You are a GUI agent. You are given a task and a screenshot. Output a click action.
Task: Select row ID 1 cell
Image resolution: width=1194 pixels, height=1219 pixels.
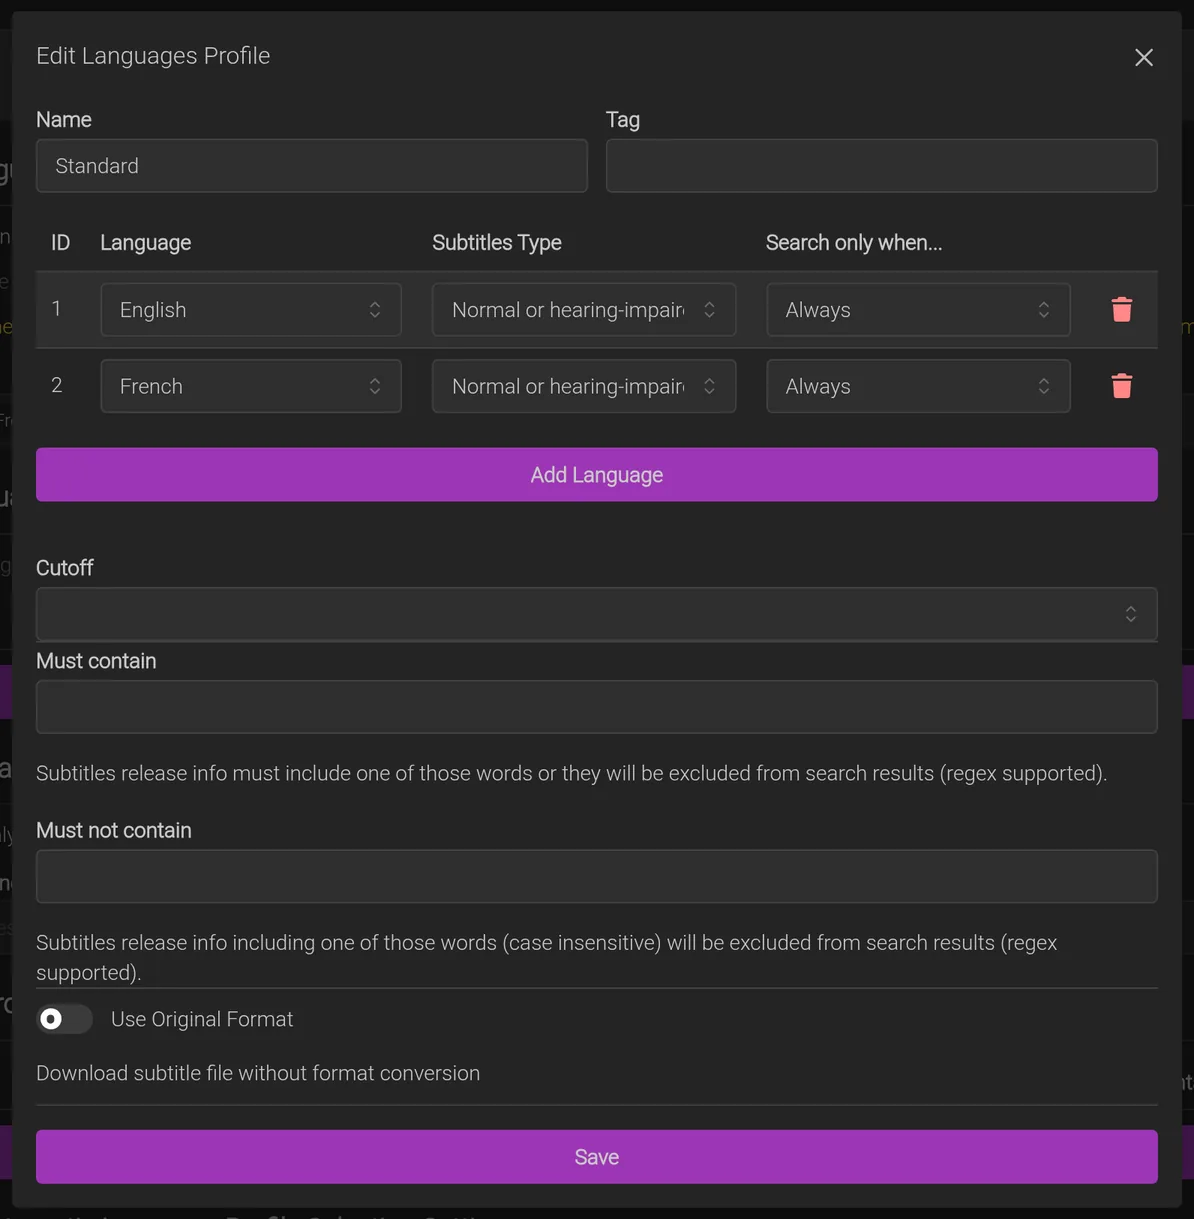click(57, 309)
